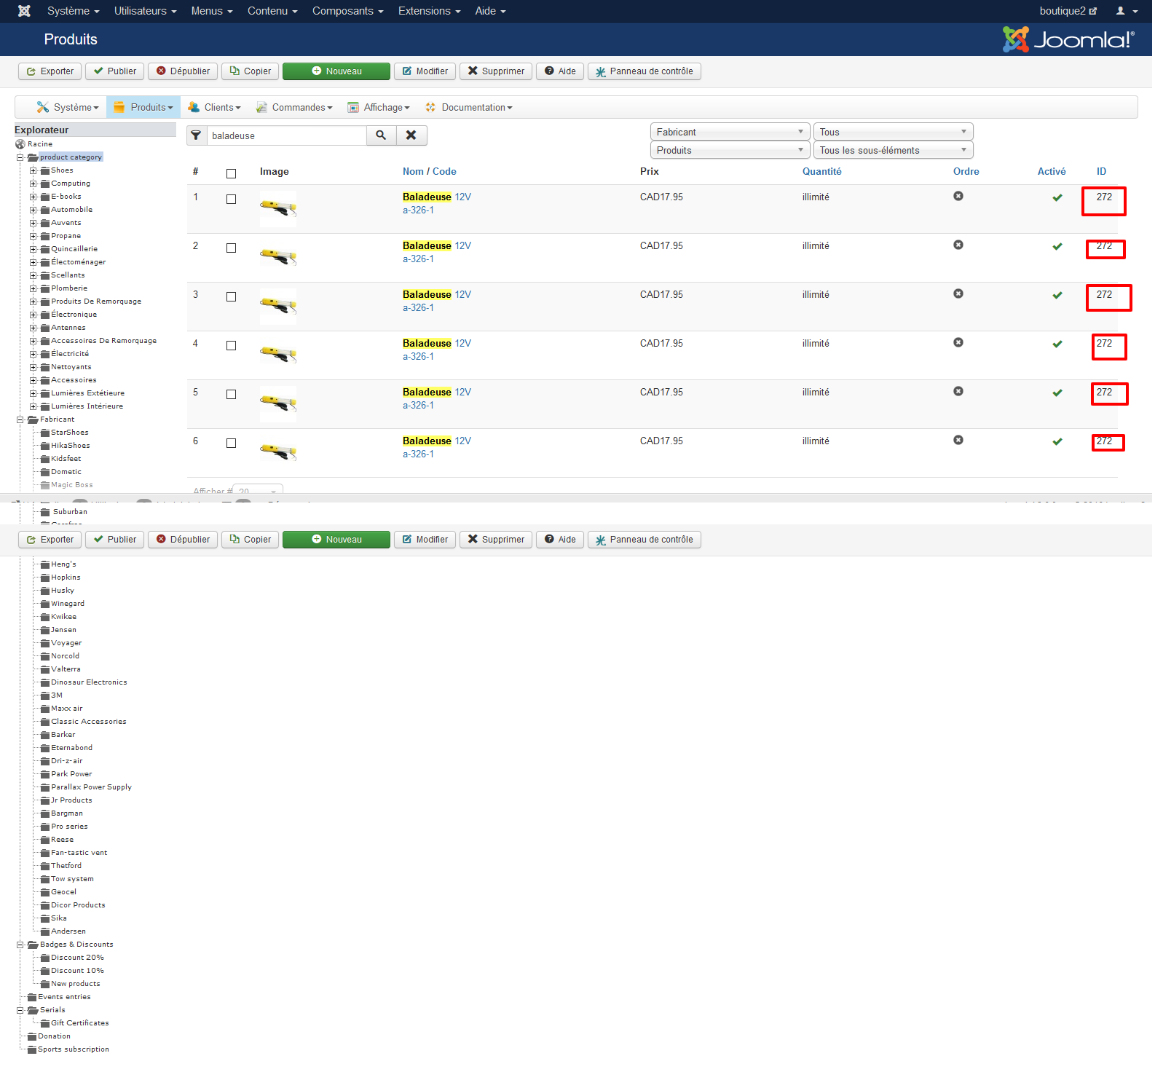
Task: Click the top Exporter button
Action: click(50, 71)
